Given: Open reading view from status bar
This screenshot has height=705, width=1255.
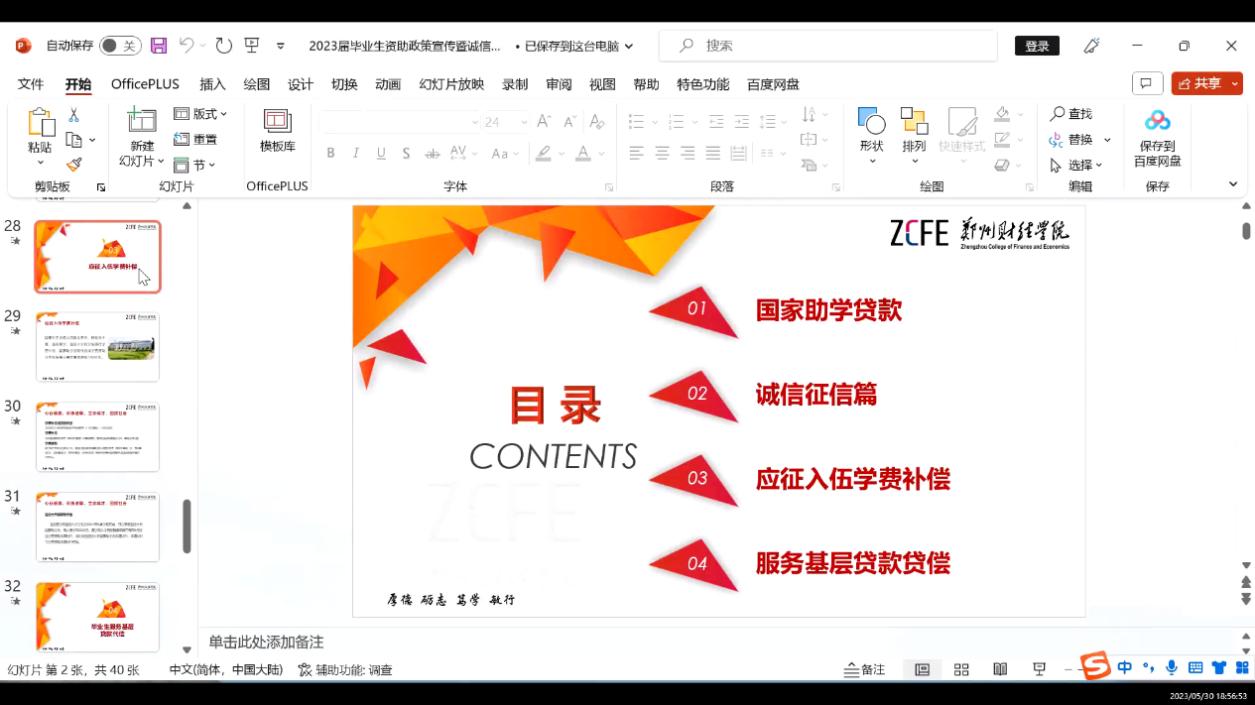Looking at the screenshot, I should pos(1000,670).
